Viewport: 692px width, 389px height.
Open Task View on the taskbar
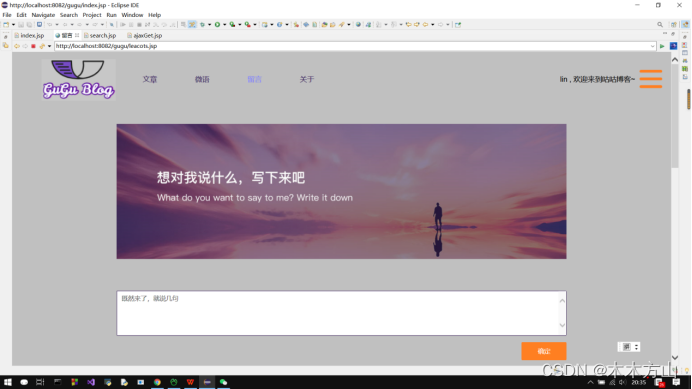40,382
